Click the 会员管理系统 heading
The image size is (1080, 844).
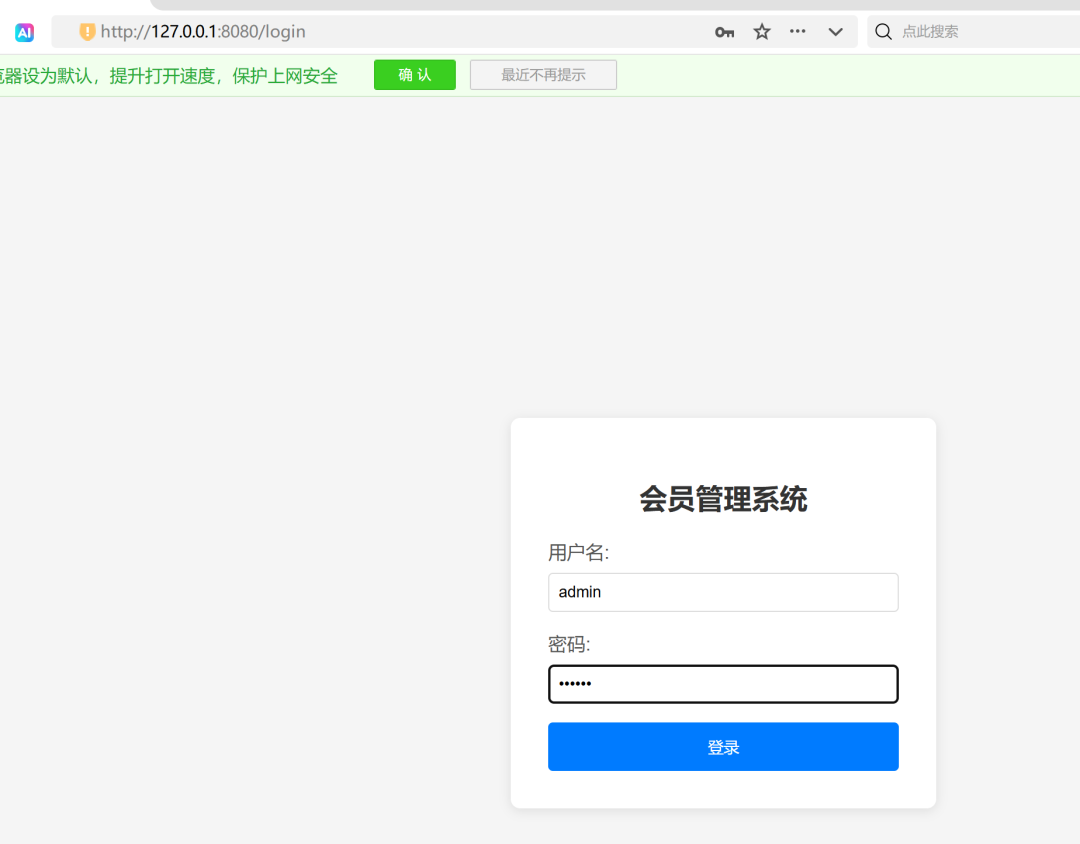(x=723, y=499)
